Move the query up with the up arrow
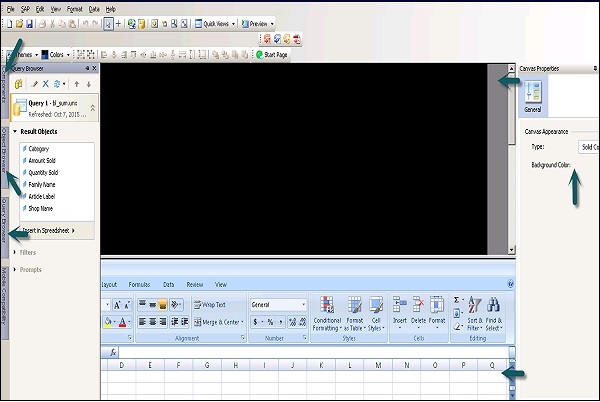Viewport: 600px width, 402px height. pyautogui.click(x=77, y=84)
